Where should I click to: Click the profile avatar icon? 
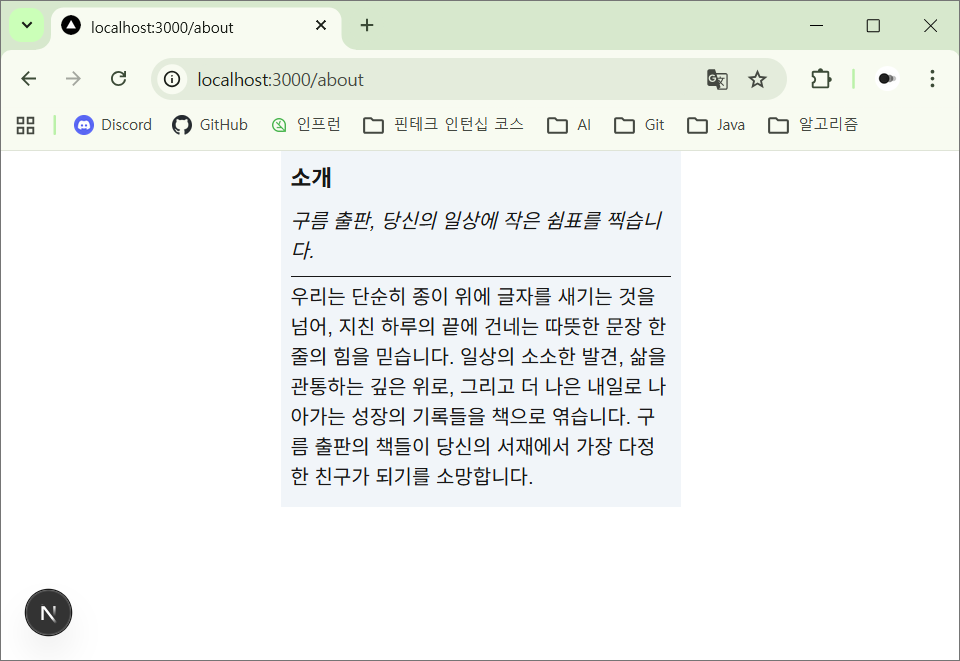pyautogui.click(x=886, y=79)
